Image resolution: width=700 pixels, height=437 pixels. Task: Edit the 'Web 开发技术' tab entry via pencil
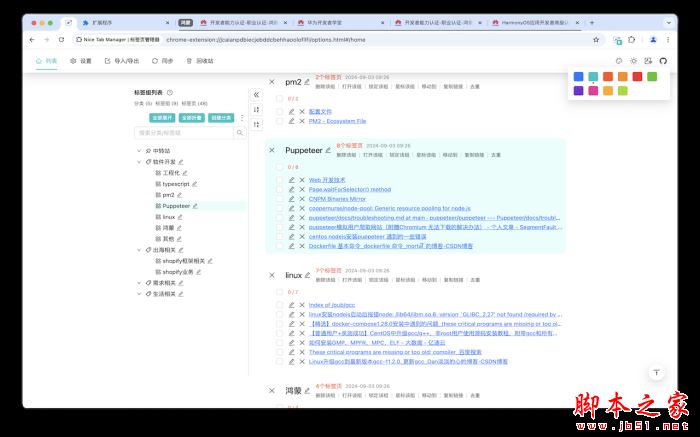292,180
